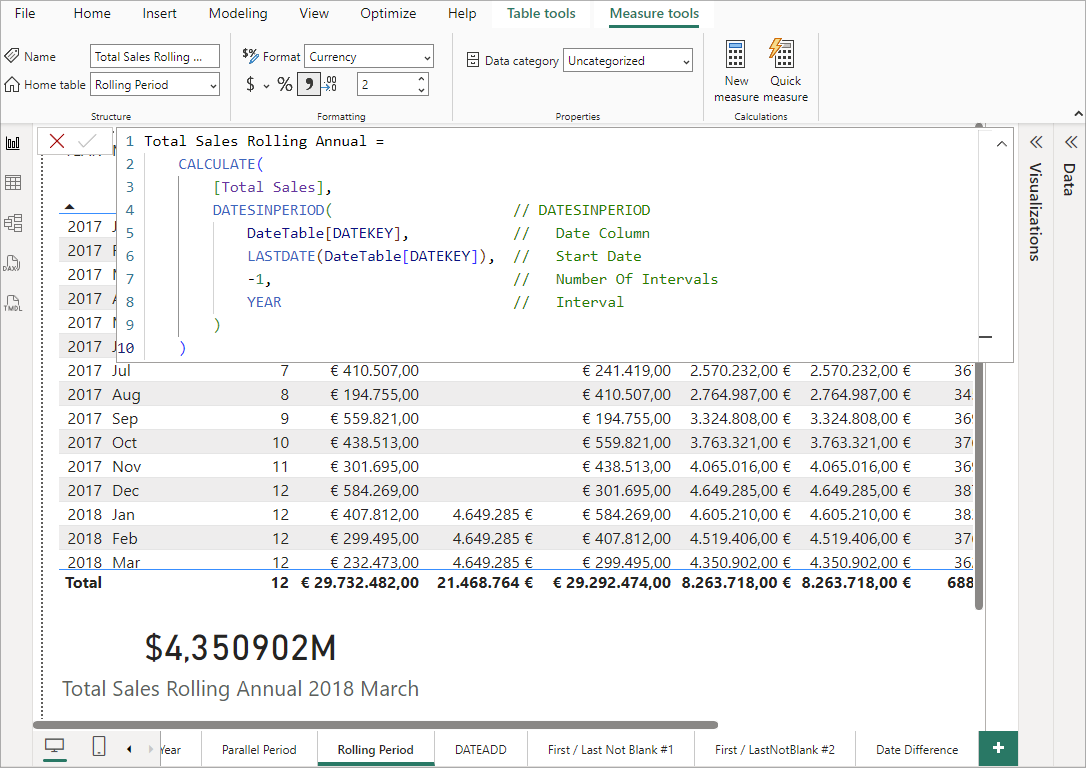
Task: Click the $4,350902M card value
Action: [240, 648]
